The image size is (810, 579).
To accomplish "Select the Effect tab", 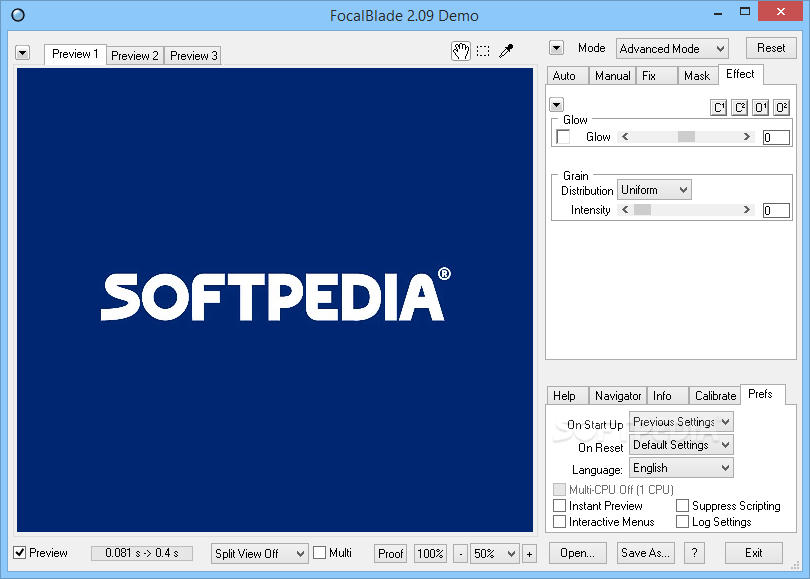I will [x=740, y=74].
